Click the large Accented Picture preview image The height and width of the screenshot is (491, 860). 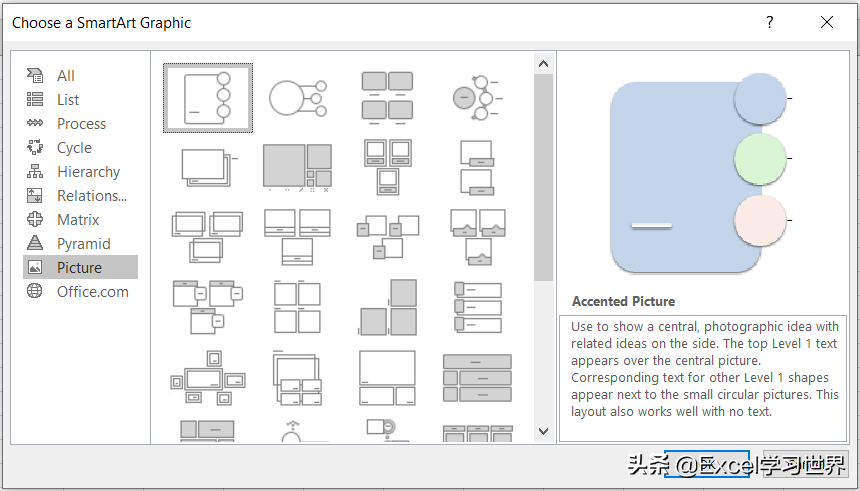[x=701, y=174]
